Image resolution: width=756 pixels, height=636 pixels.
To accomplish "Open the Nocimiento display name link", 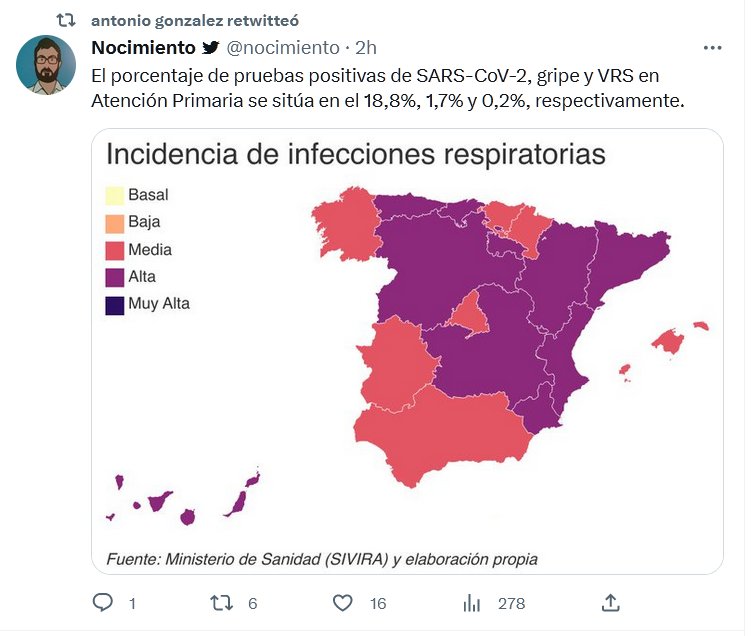I will pyautogui.click(x=143, y=47).
